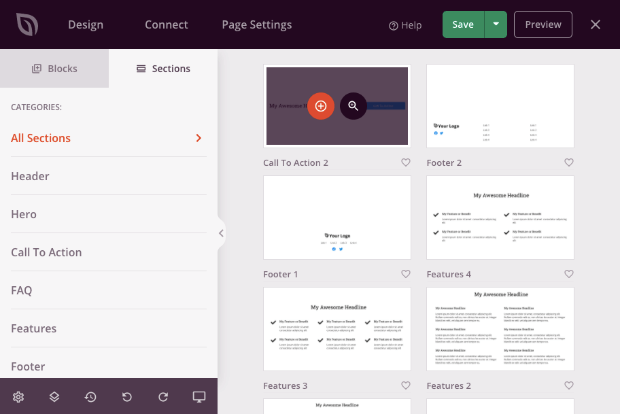The height and width of the screenshot is (414, 620).
Task: Click the green Save button
Action: pyautogui.click(x=463, y=25)
